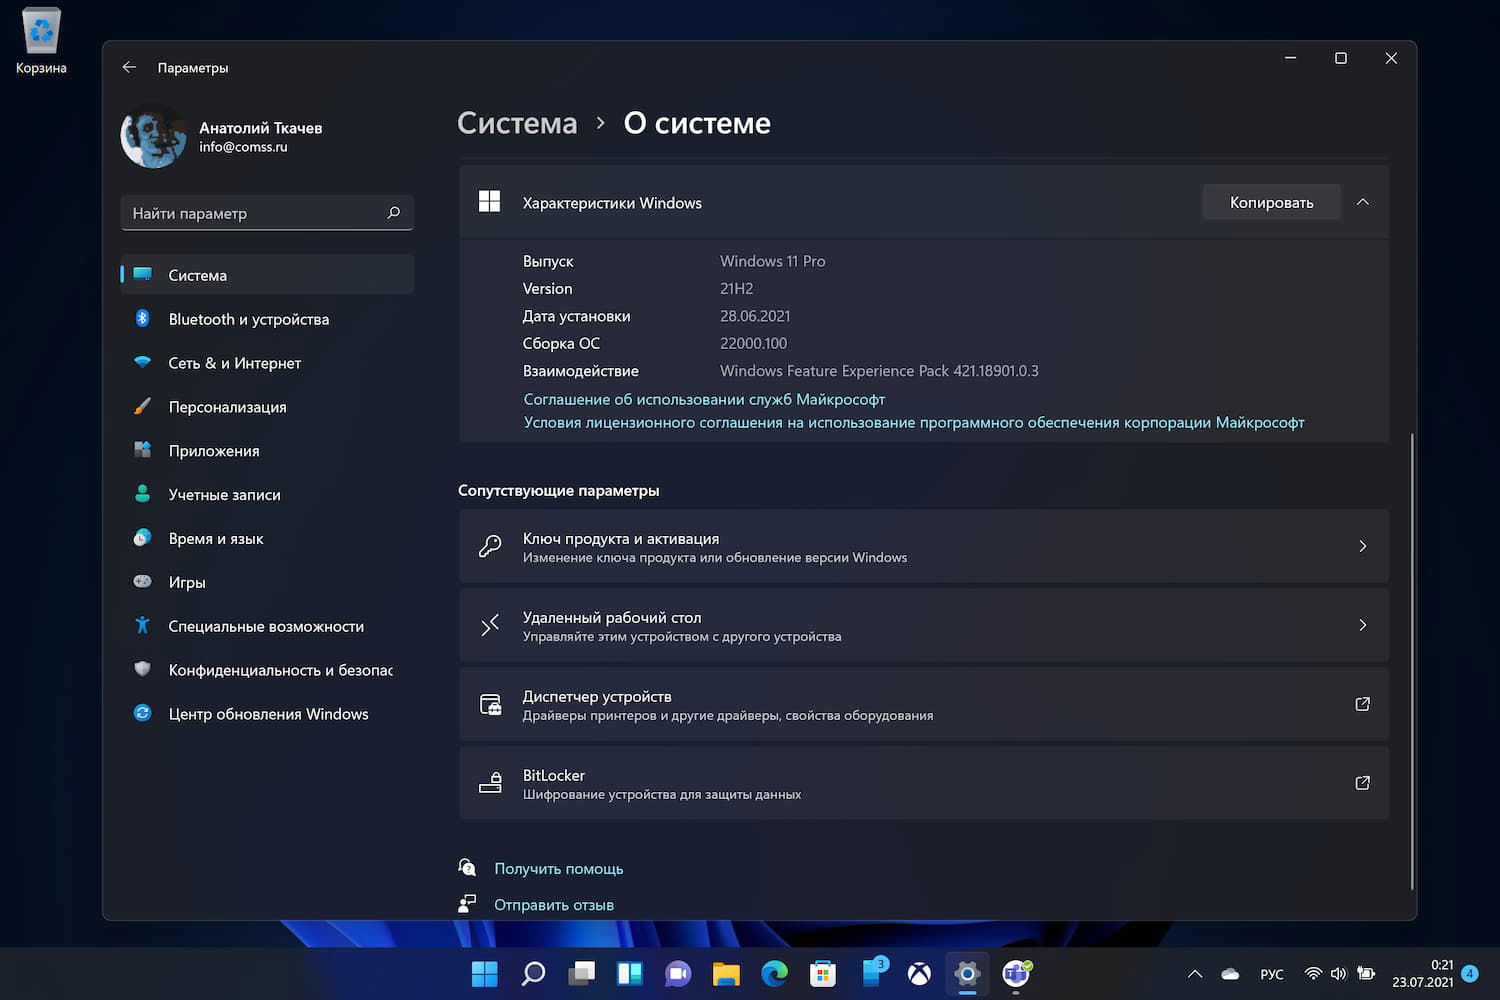Image resolution: width=1500 pixels, height=1000 pixels.
Task: Expand 'Удаленный рабочий стол' arrow
Action: coord(1362,625)
